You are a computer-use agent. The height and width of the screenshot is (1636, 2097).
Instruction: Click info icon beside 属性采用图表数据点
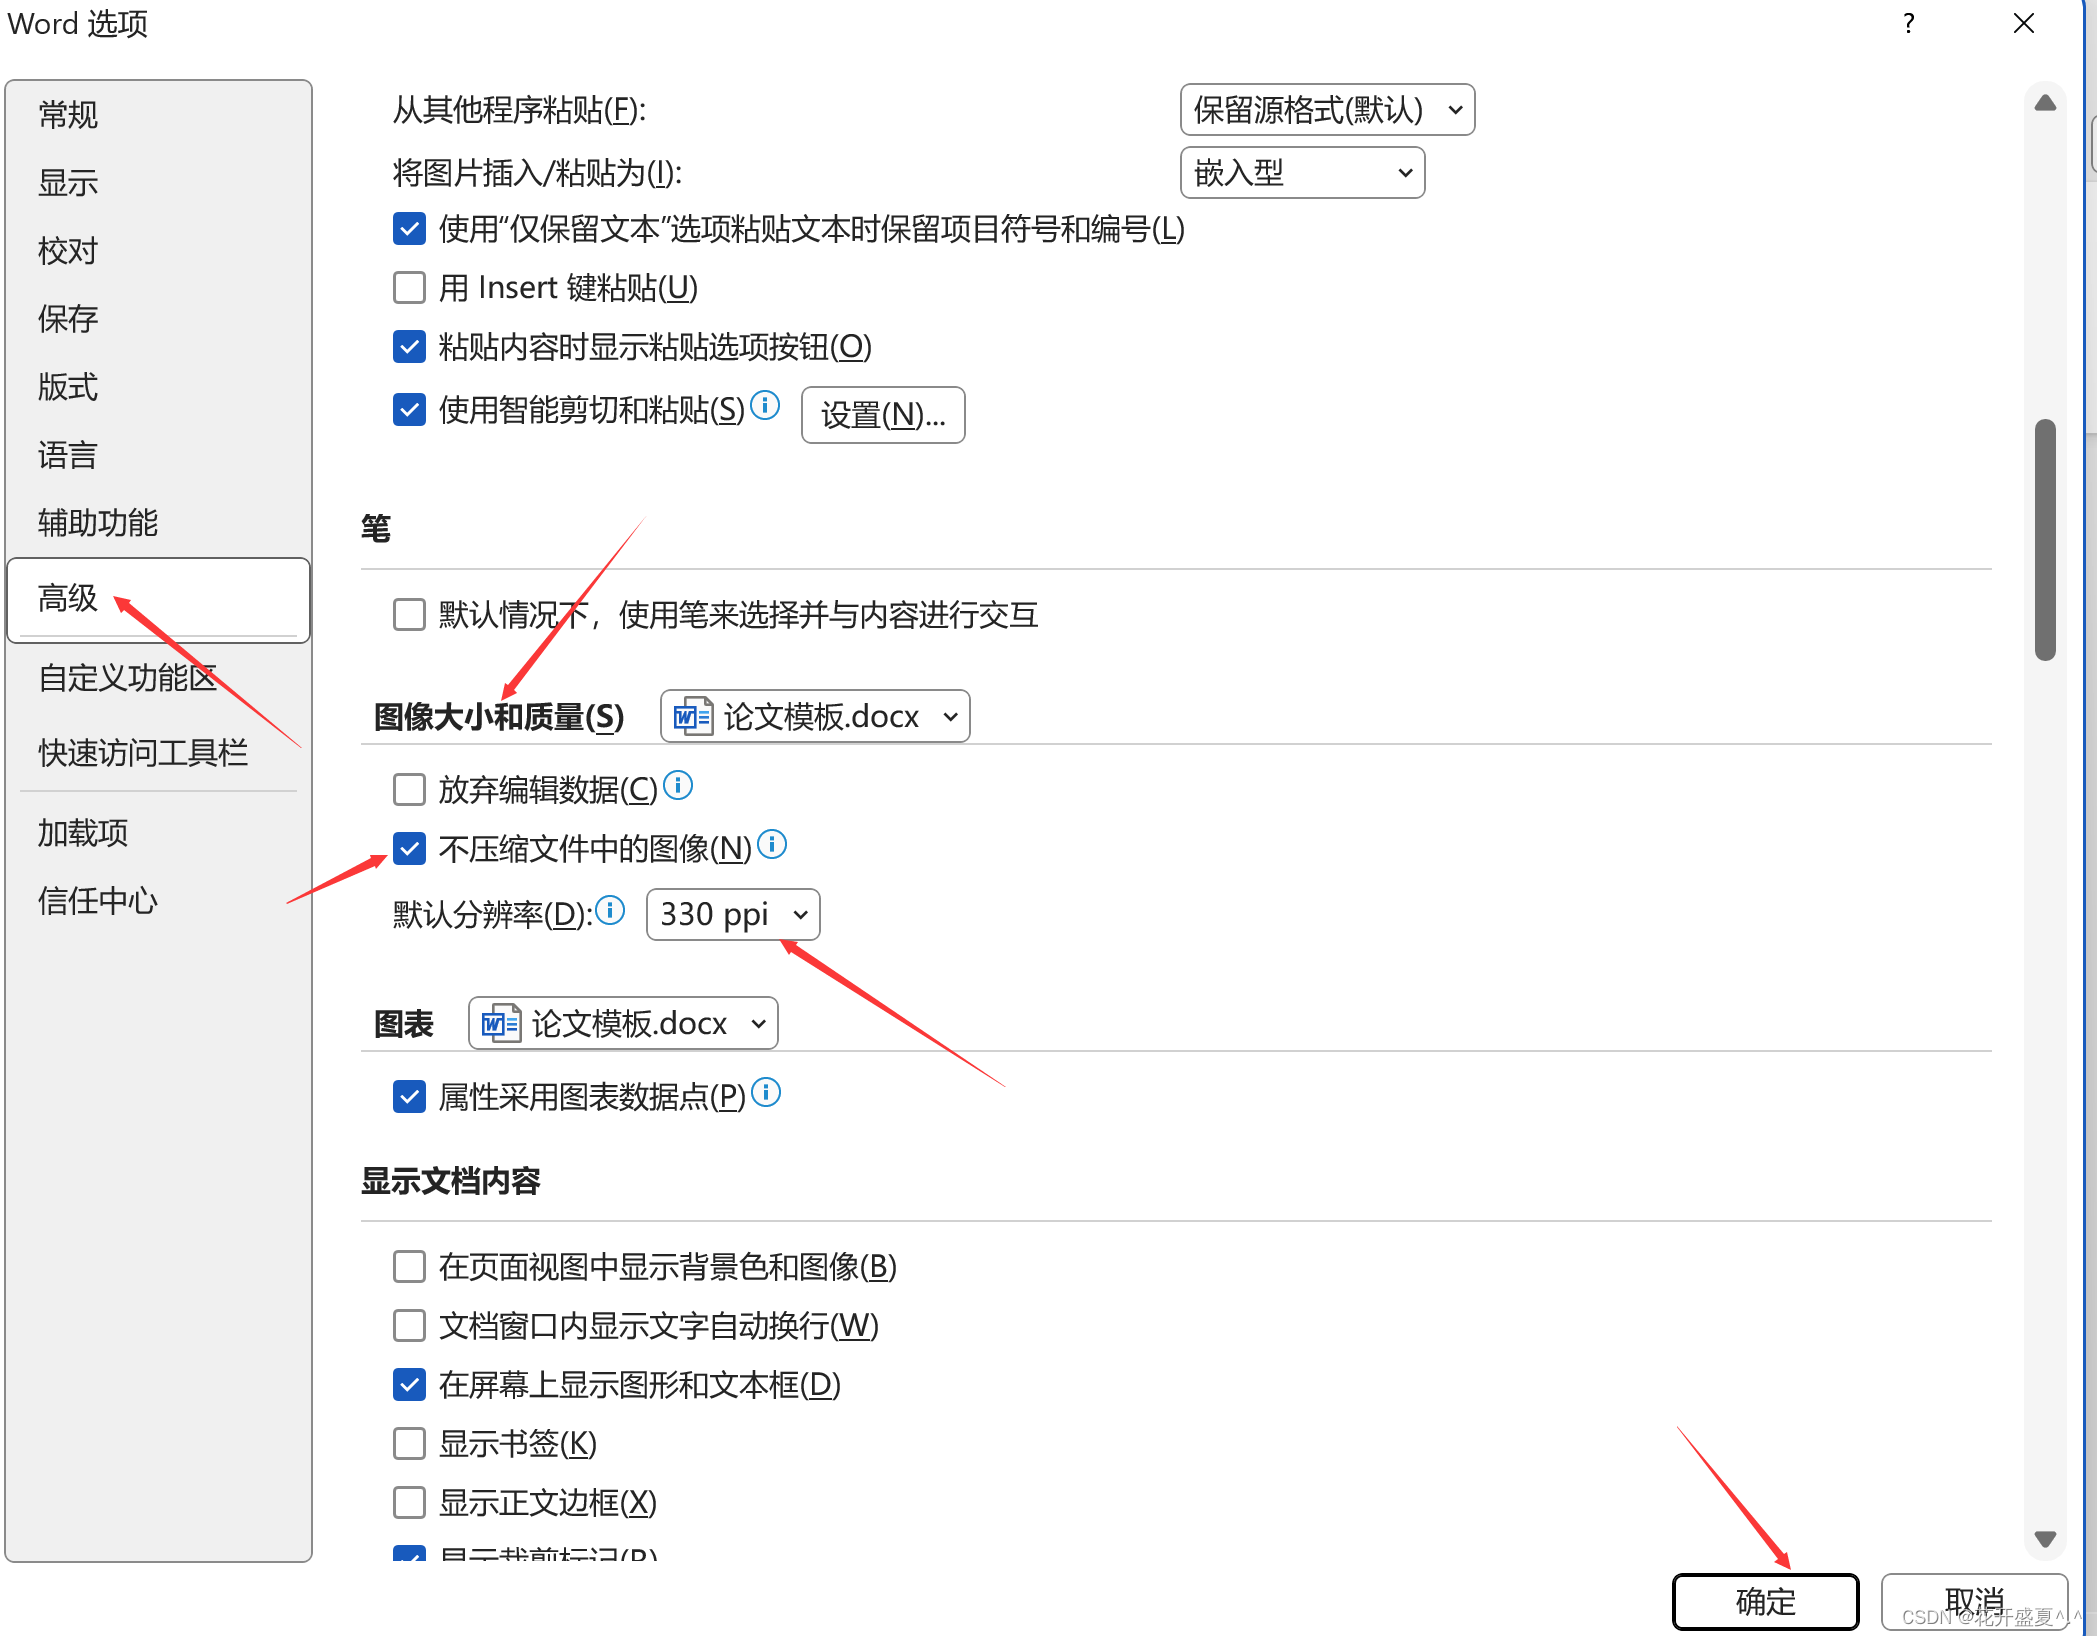tap(766, 1093)
